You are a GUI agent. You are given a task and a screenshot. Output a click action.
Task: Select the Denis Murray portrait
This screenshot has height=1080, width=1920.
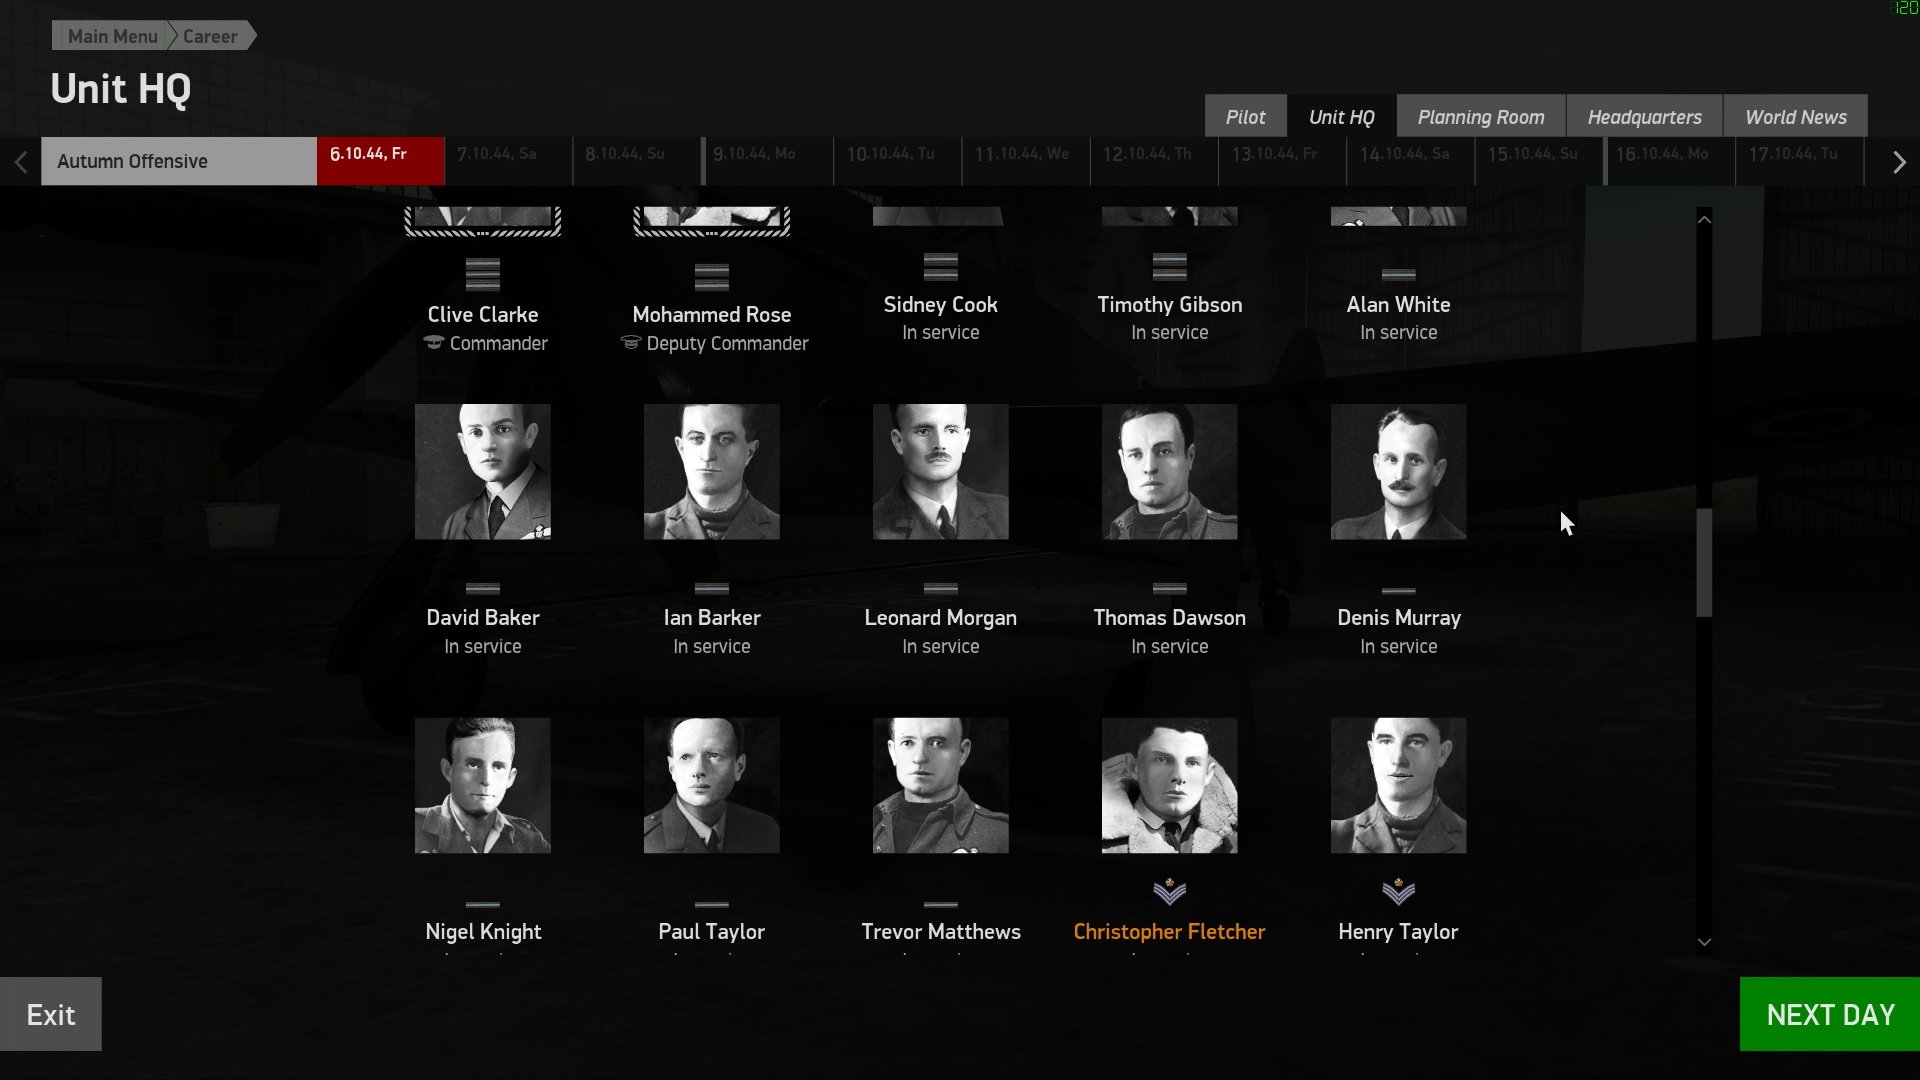pos(1398,472)
